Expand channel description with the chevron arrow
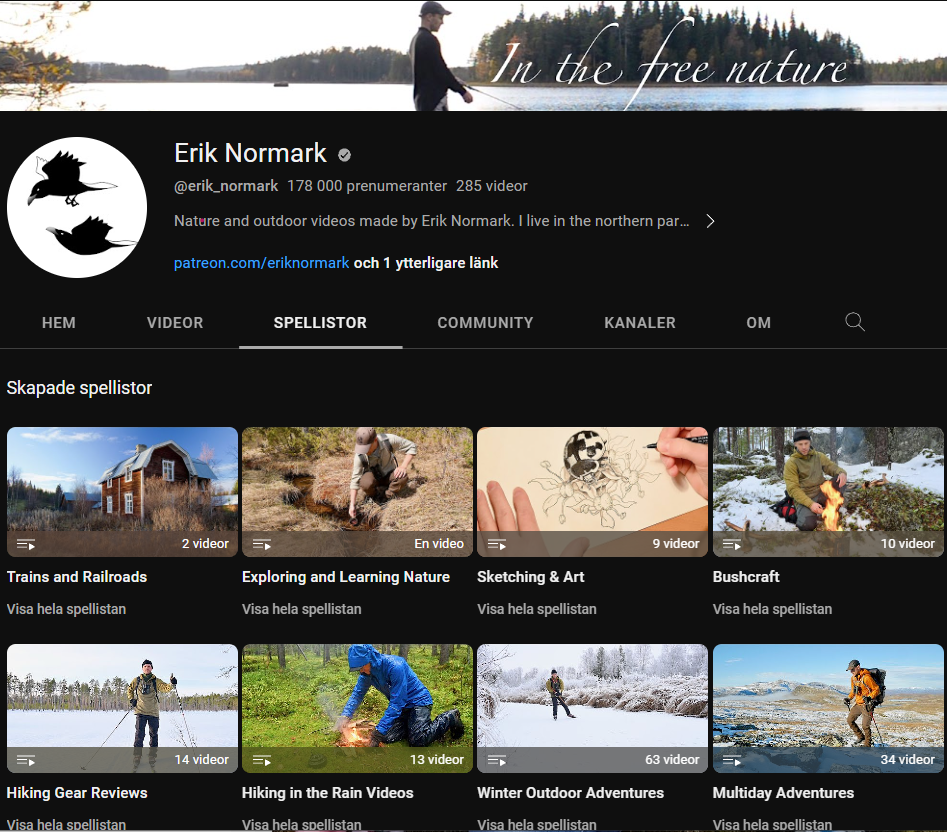 pos(711,221)
